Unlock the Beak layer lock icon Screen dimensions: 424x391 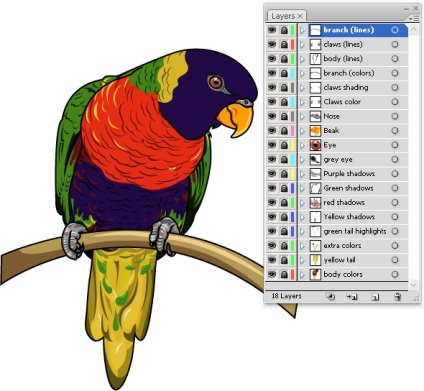pos(284,131)
